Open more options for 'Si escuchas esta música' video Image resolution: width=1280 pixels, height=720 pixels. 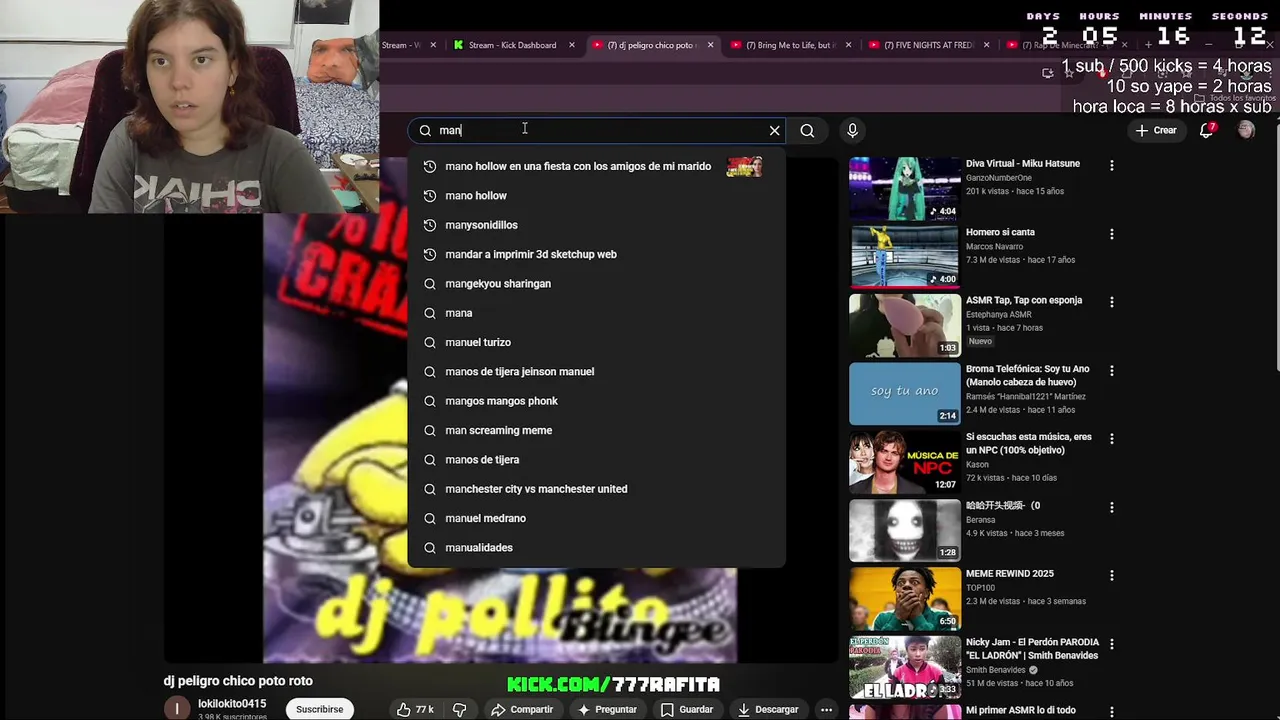pos(1111,439)
